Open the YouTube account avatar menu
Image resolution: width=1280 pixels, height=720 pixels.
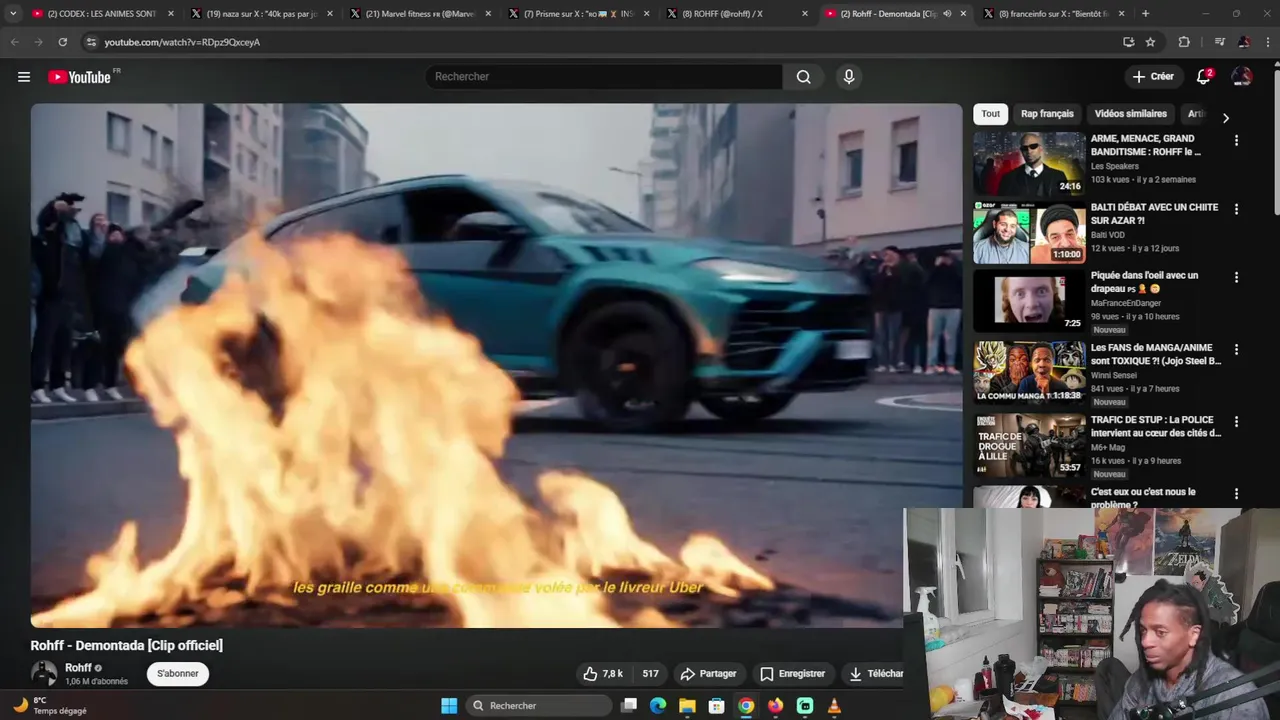tap(1242, 77)
